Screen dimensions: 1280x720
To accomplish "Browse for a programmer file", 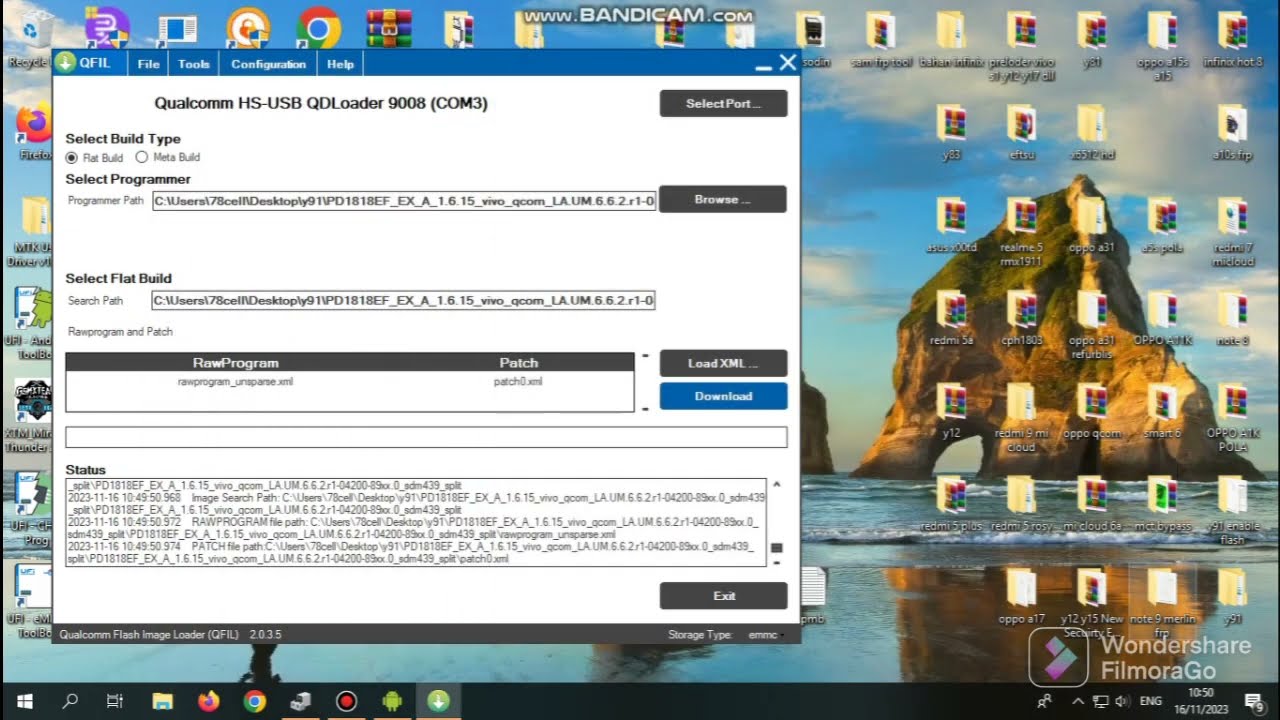I will pos(723,199).
